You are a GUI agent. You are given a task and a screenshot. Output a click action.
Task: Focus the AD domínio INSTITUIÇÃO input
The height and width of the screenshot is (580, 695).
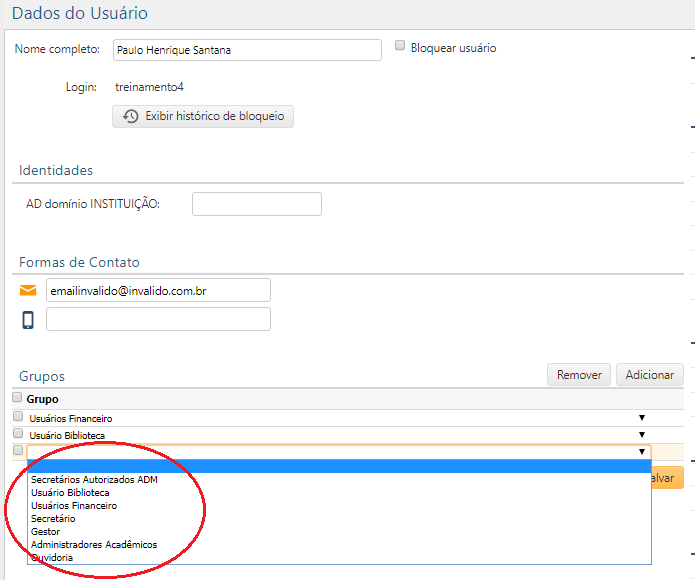pos(256,204)
